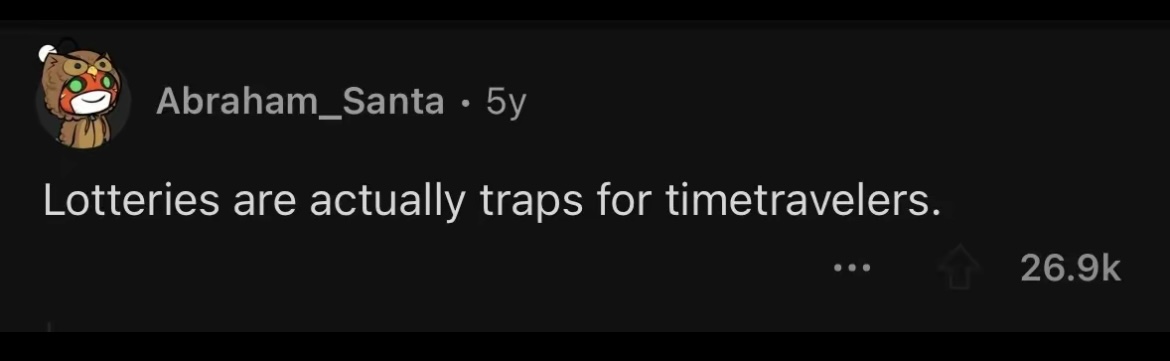Click the 5y timestamp

[x=506, y=103]
